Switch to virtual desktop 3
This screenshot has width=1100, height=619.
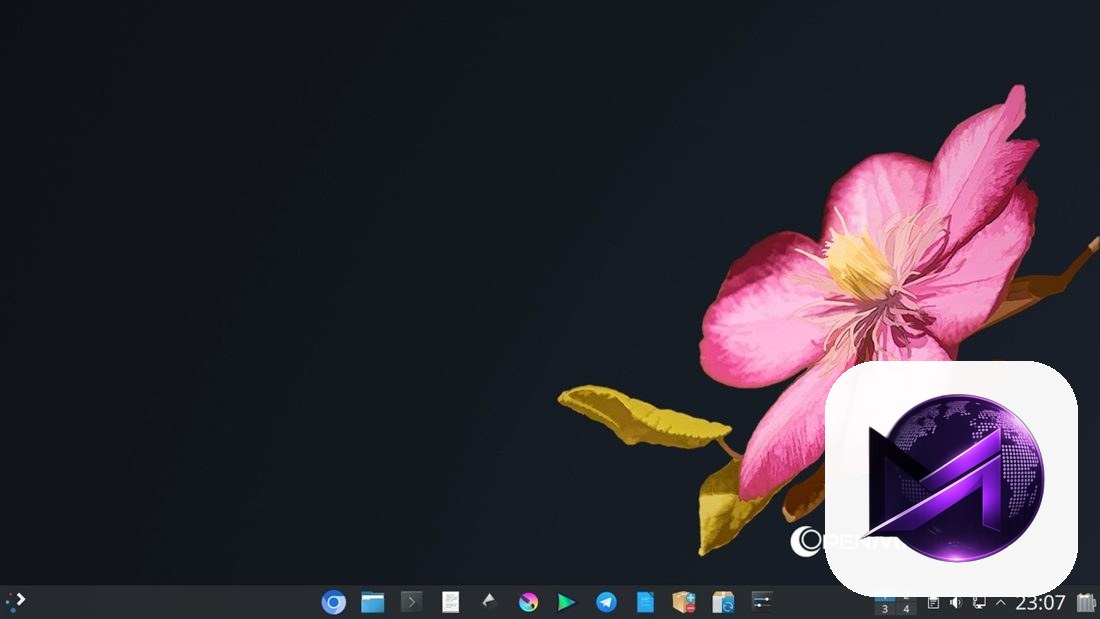pyautogui.click(x=885, y=608)
